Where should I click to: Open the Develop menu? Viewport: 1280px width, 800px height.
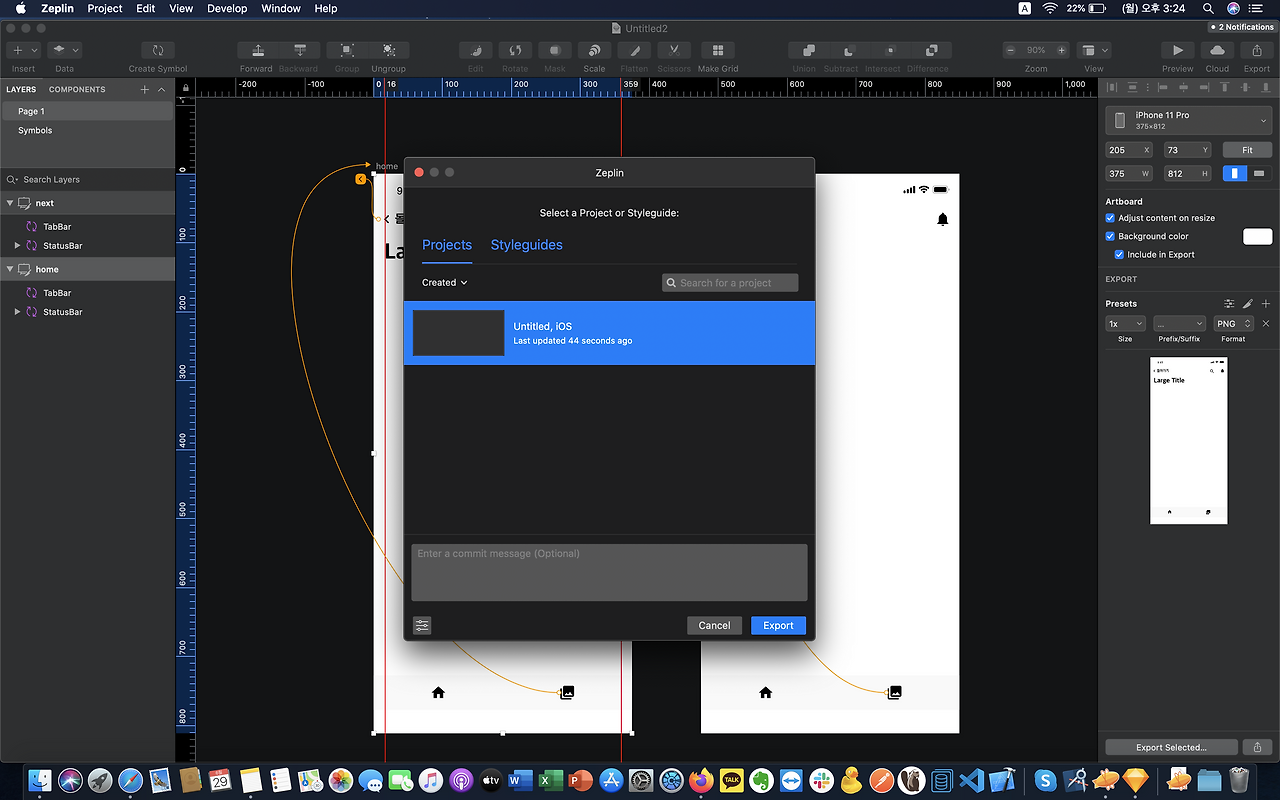tap(227, 8)
